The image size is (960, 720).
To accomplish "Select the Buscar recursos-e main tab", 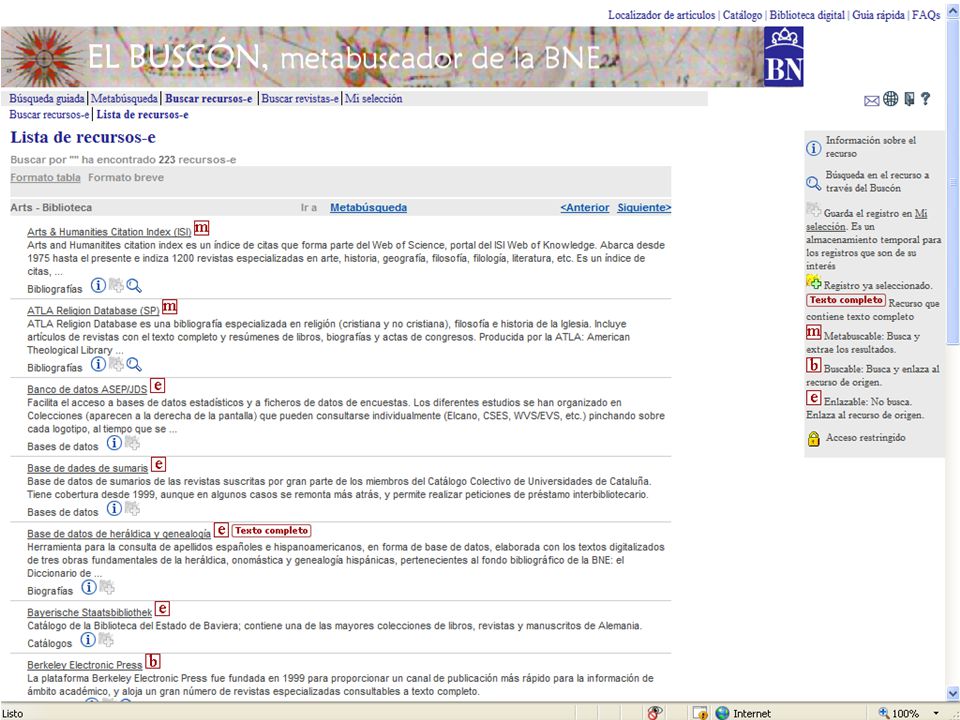I will click(x=209, y=99).
